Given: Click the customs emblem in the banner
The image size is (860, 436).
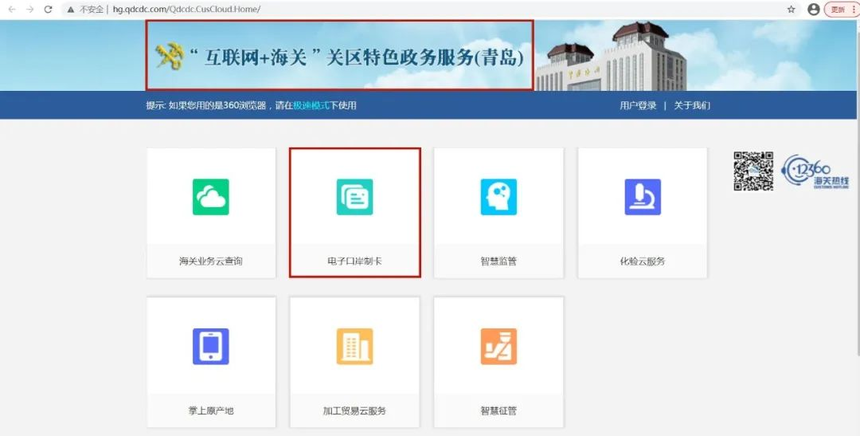Looking at the screenshot, I should click(166, 56).
